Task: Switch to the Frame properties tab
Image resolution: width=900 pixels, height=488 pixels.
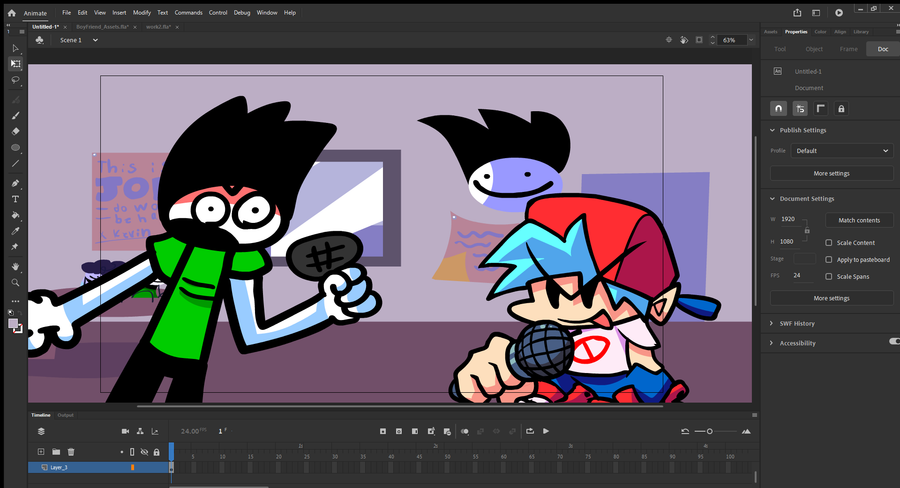Action: [x=848, y=49]
